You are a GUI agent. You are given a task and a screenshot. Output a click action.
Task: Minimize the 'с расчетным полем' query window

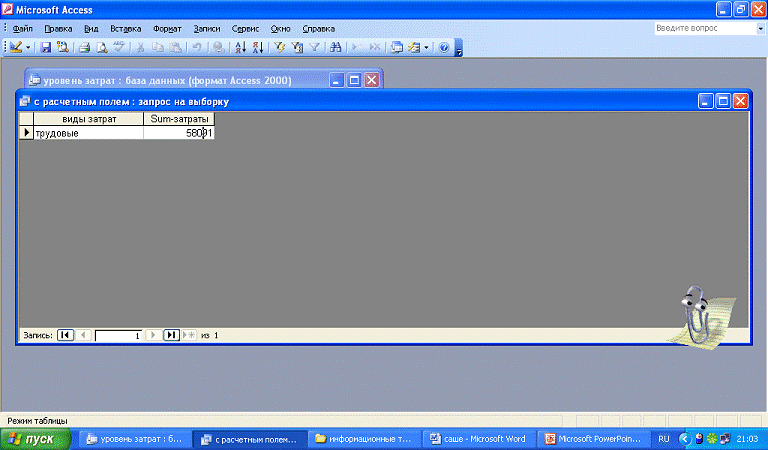pyautogui.click(x=705, y=101)
